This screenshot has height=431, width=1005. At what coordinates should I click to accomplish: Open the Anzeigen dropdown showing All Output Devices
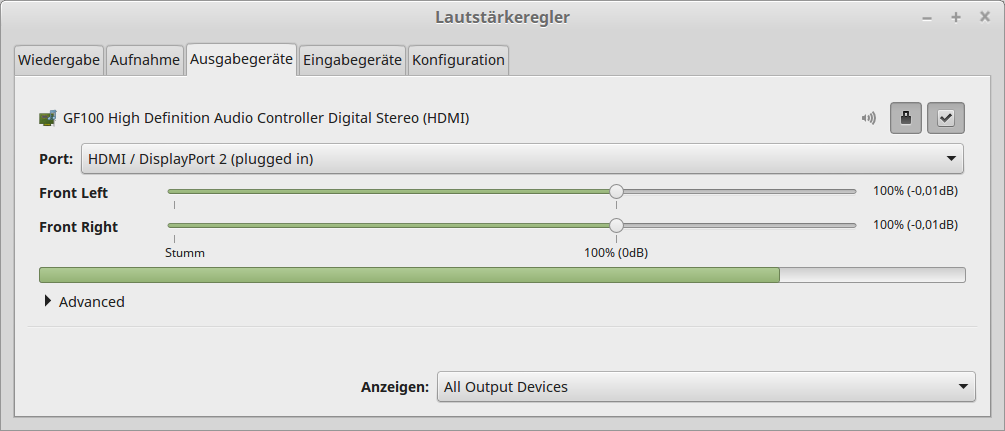[705, 387]
